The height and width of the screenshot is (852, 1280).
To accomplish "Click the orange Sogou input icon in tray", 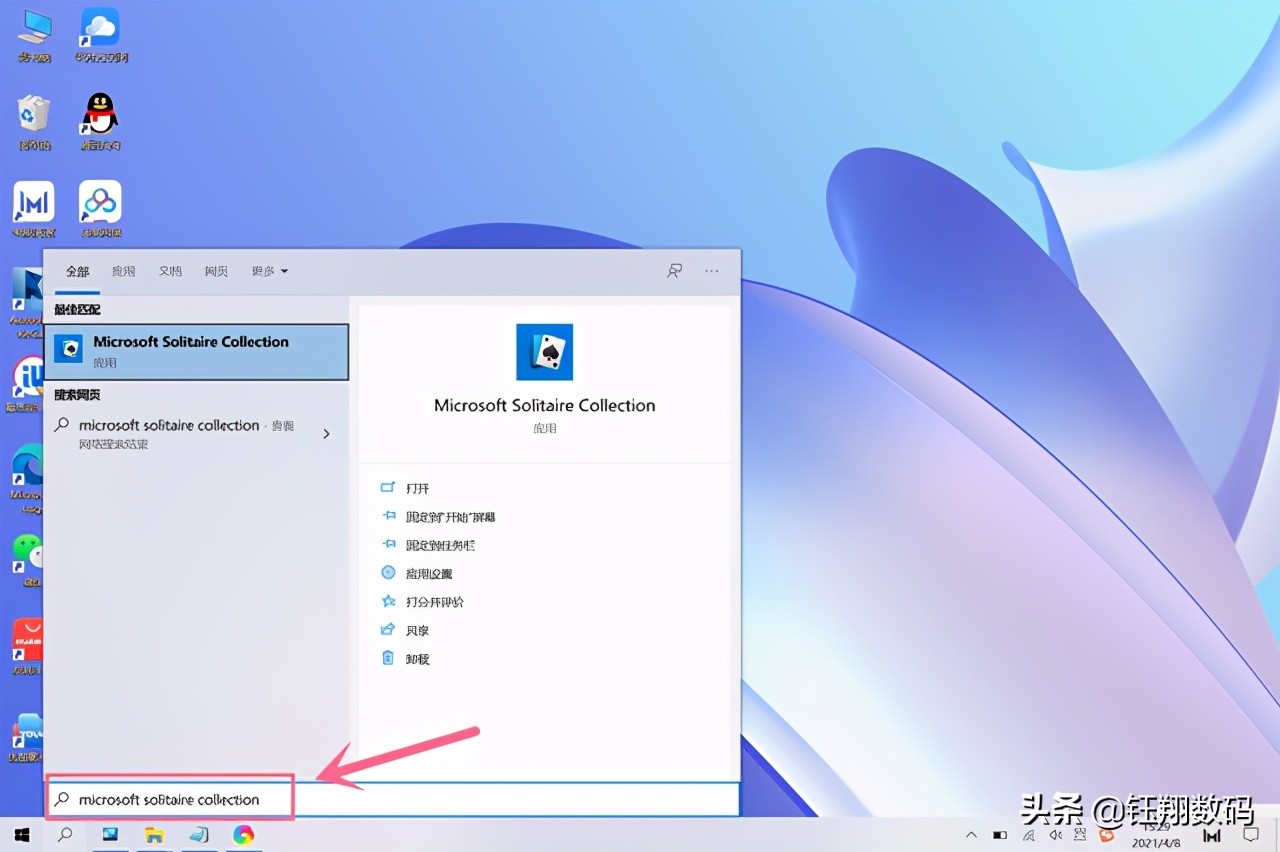I will [x=1107, y=835].
